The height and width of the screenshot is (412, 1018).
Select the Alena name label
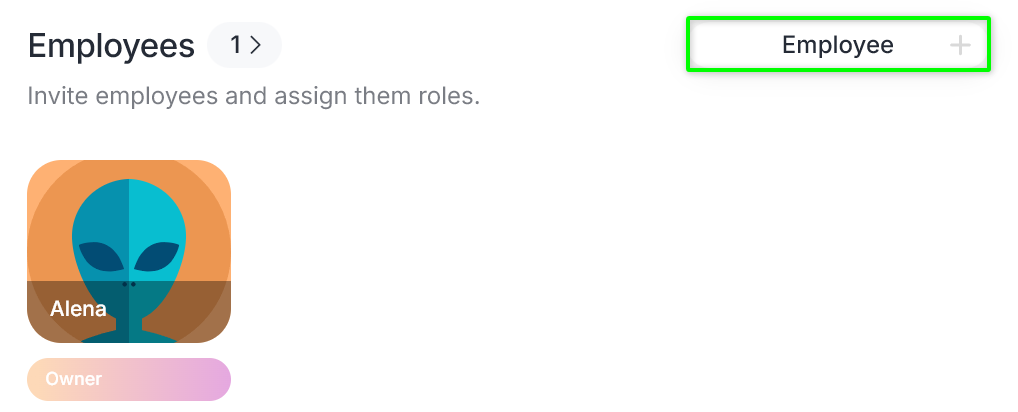(78, 309)
